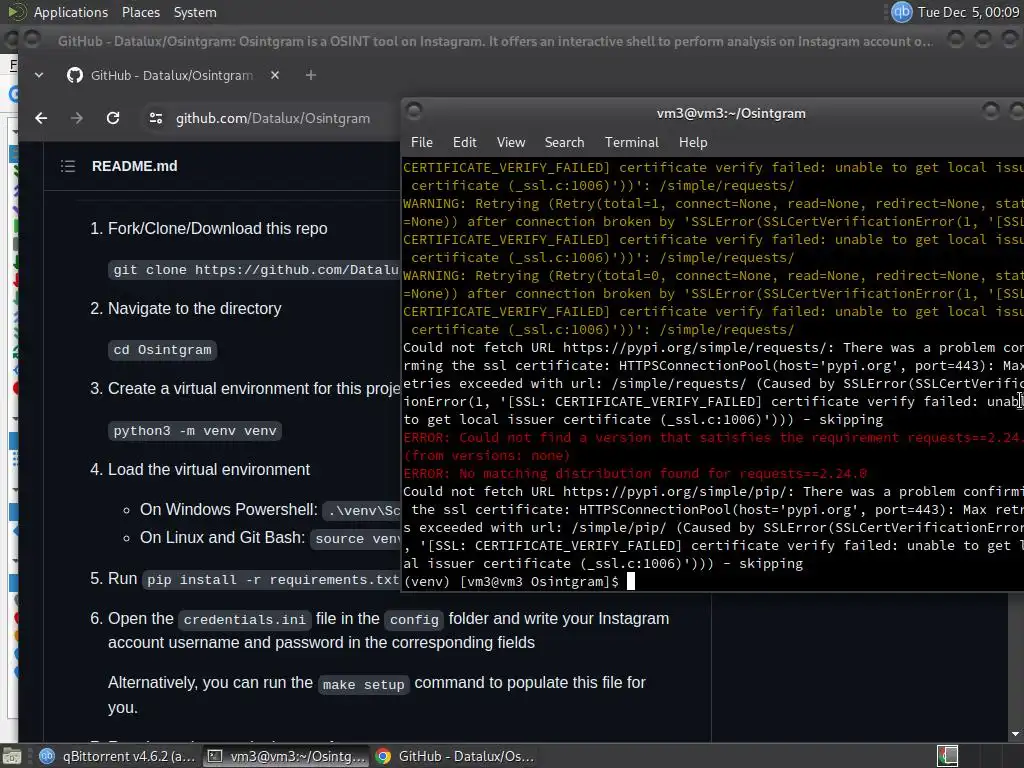Click the credentials.ini inline code
This screenshot has height=768, width=1024.
(x=244, y=619)
